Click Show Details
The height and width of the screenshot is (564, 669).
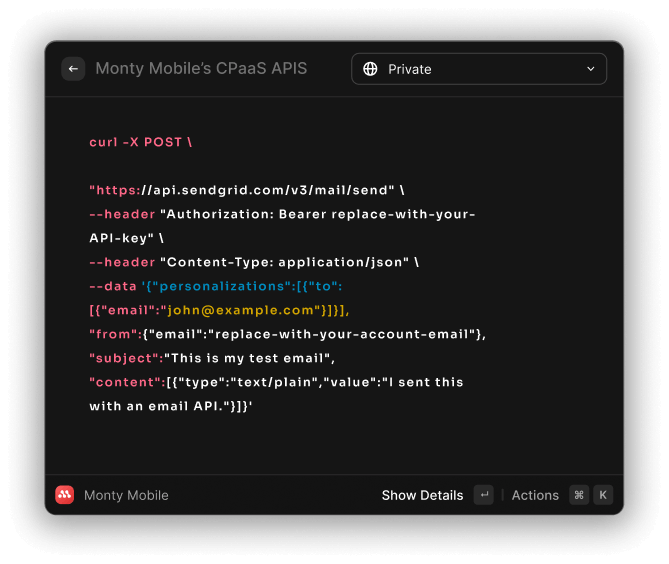click(x=422, y=495)
